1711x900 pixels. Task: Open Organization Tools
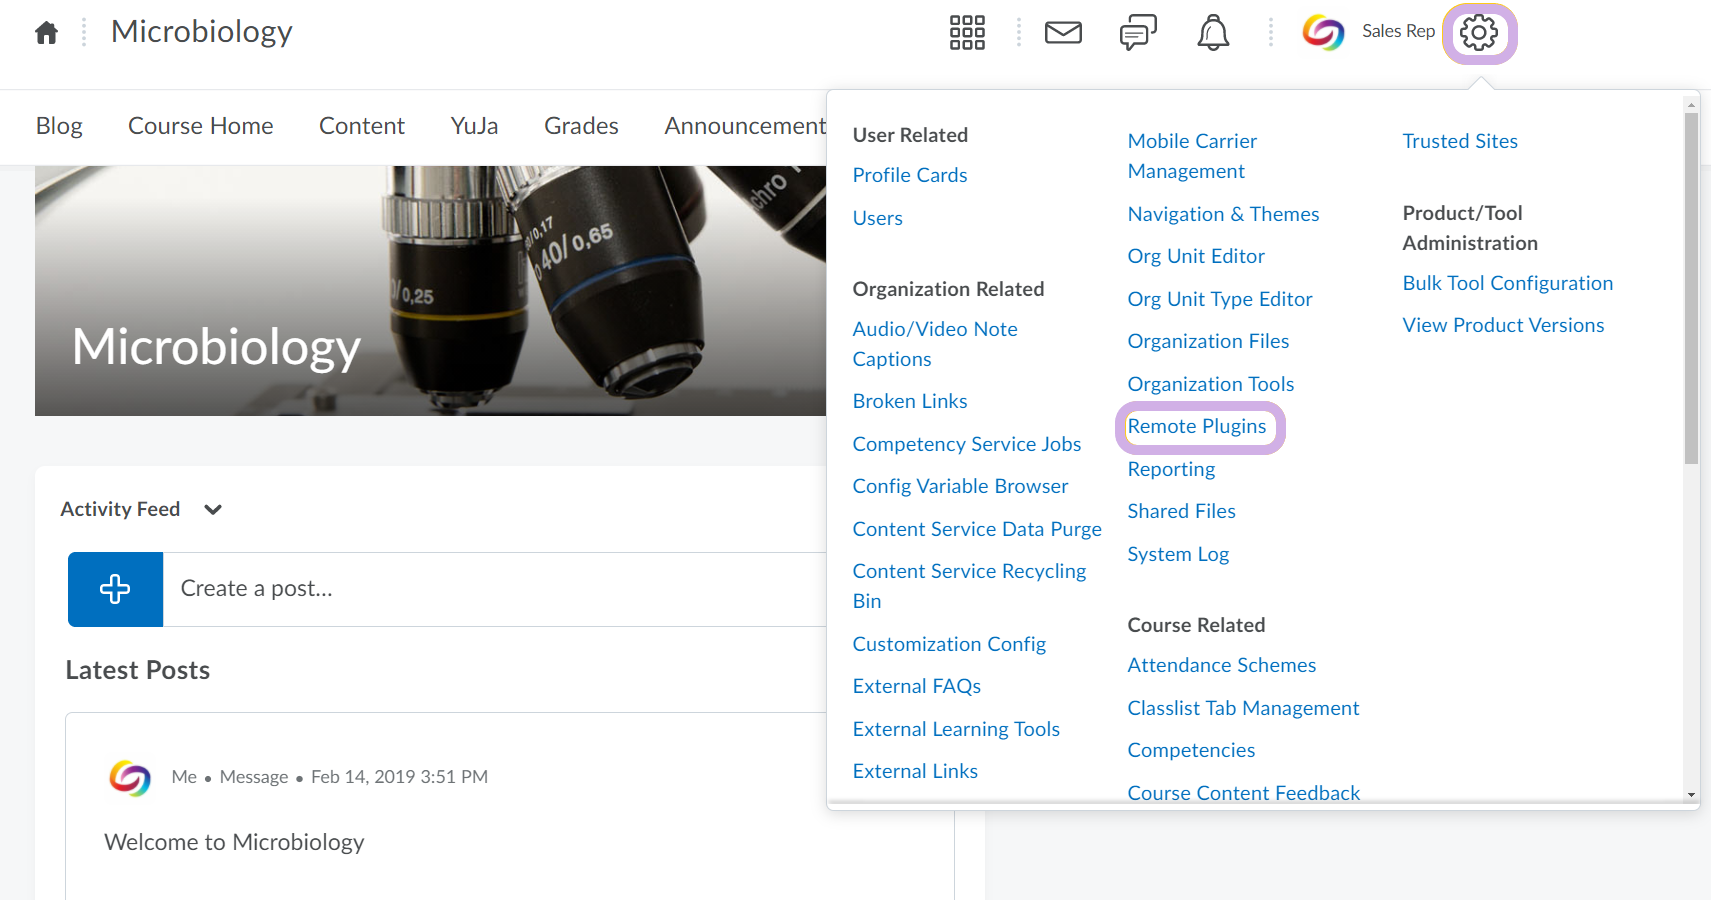point(1211,384)
